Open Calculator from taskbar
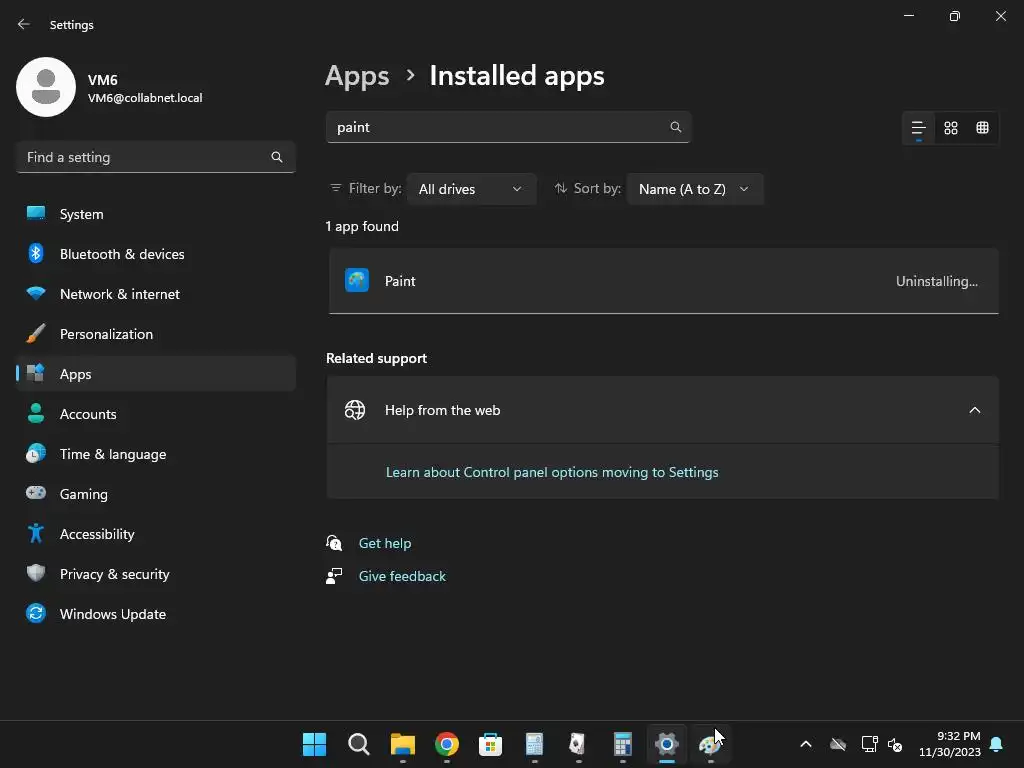 click(622, 744)
